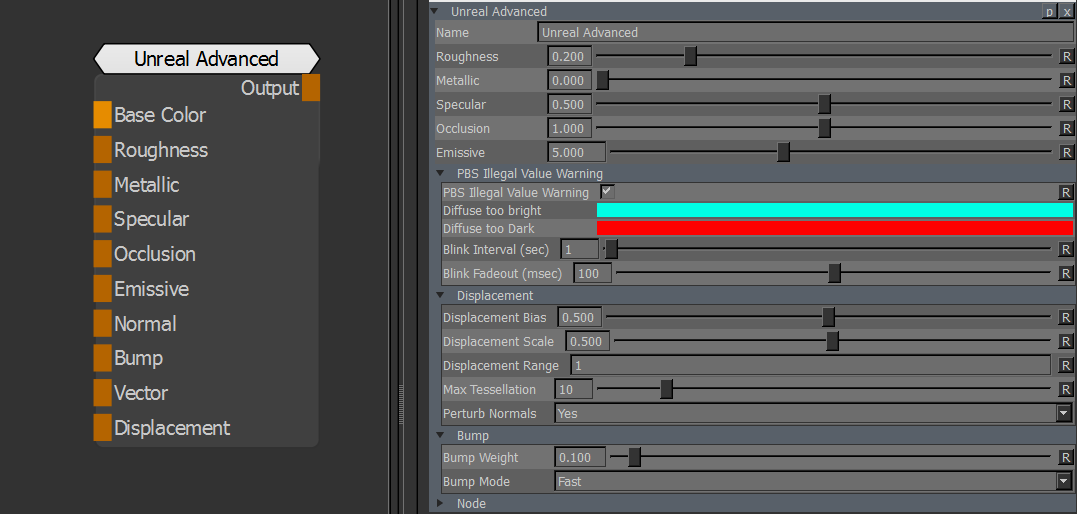The width and height of the screenshot is (1077, 514).
Task: Click the node Output port
Action: pos(311,88)
